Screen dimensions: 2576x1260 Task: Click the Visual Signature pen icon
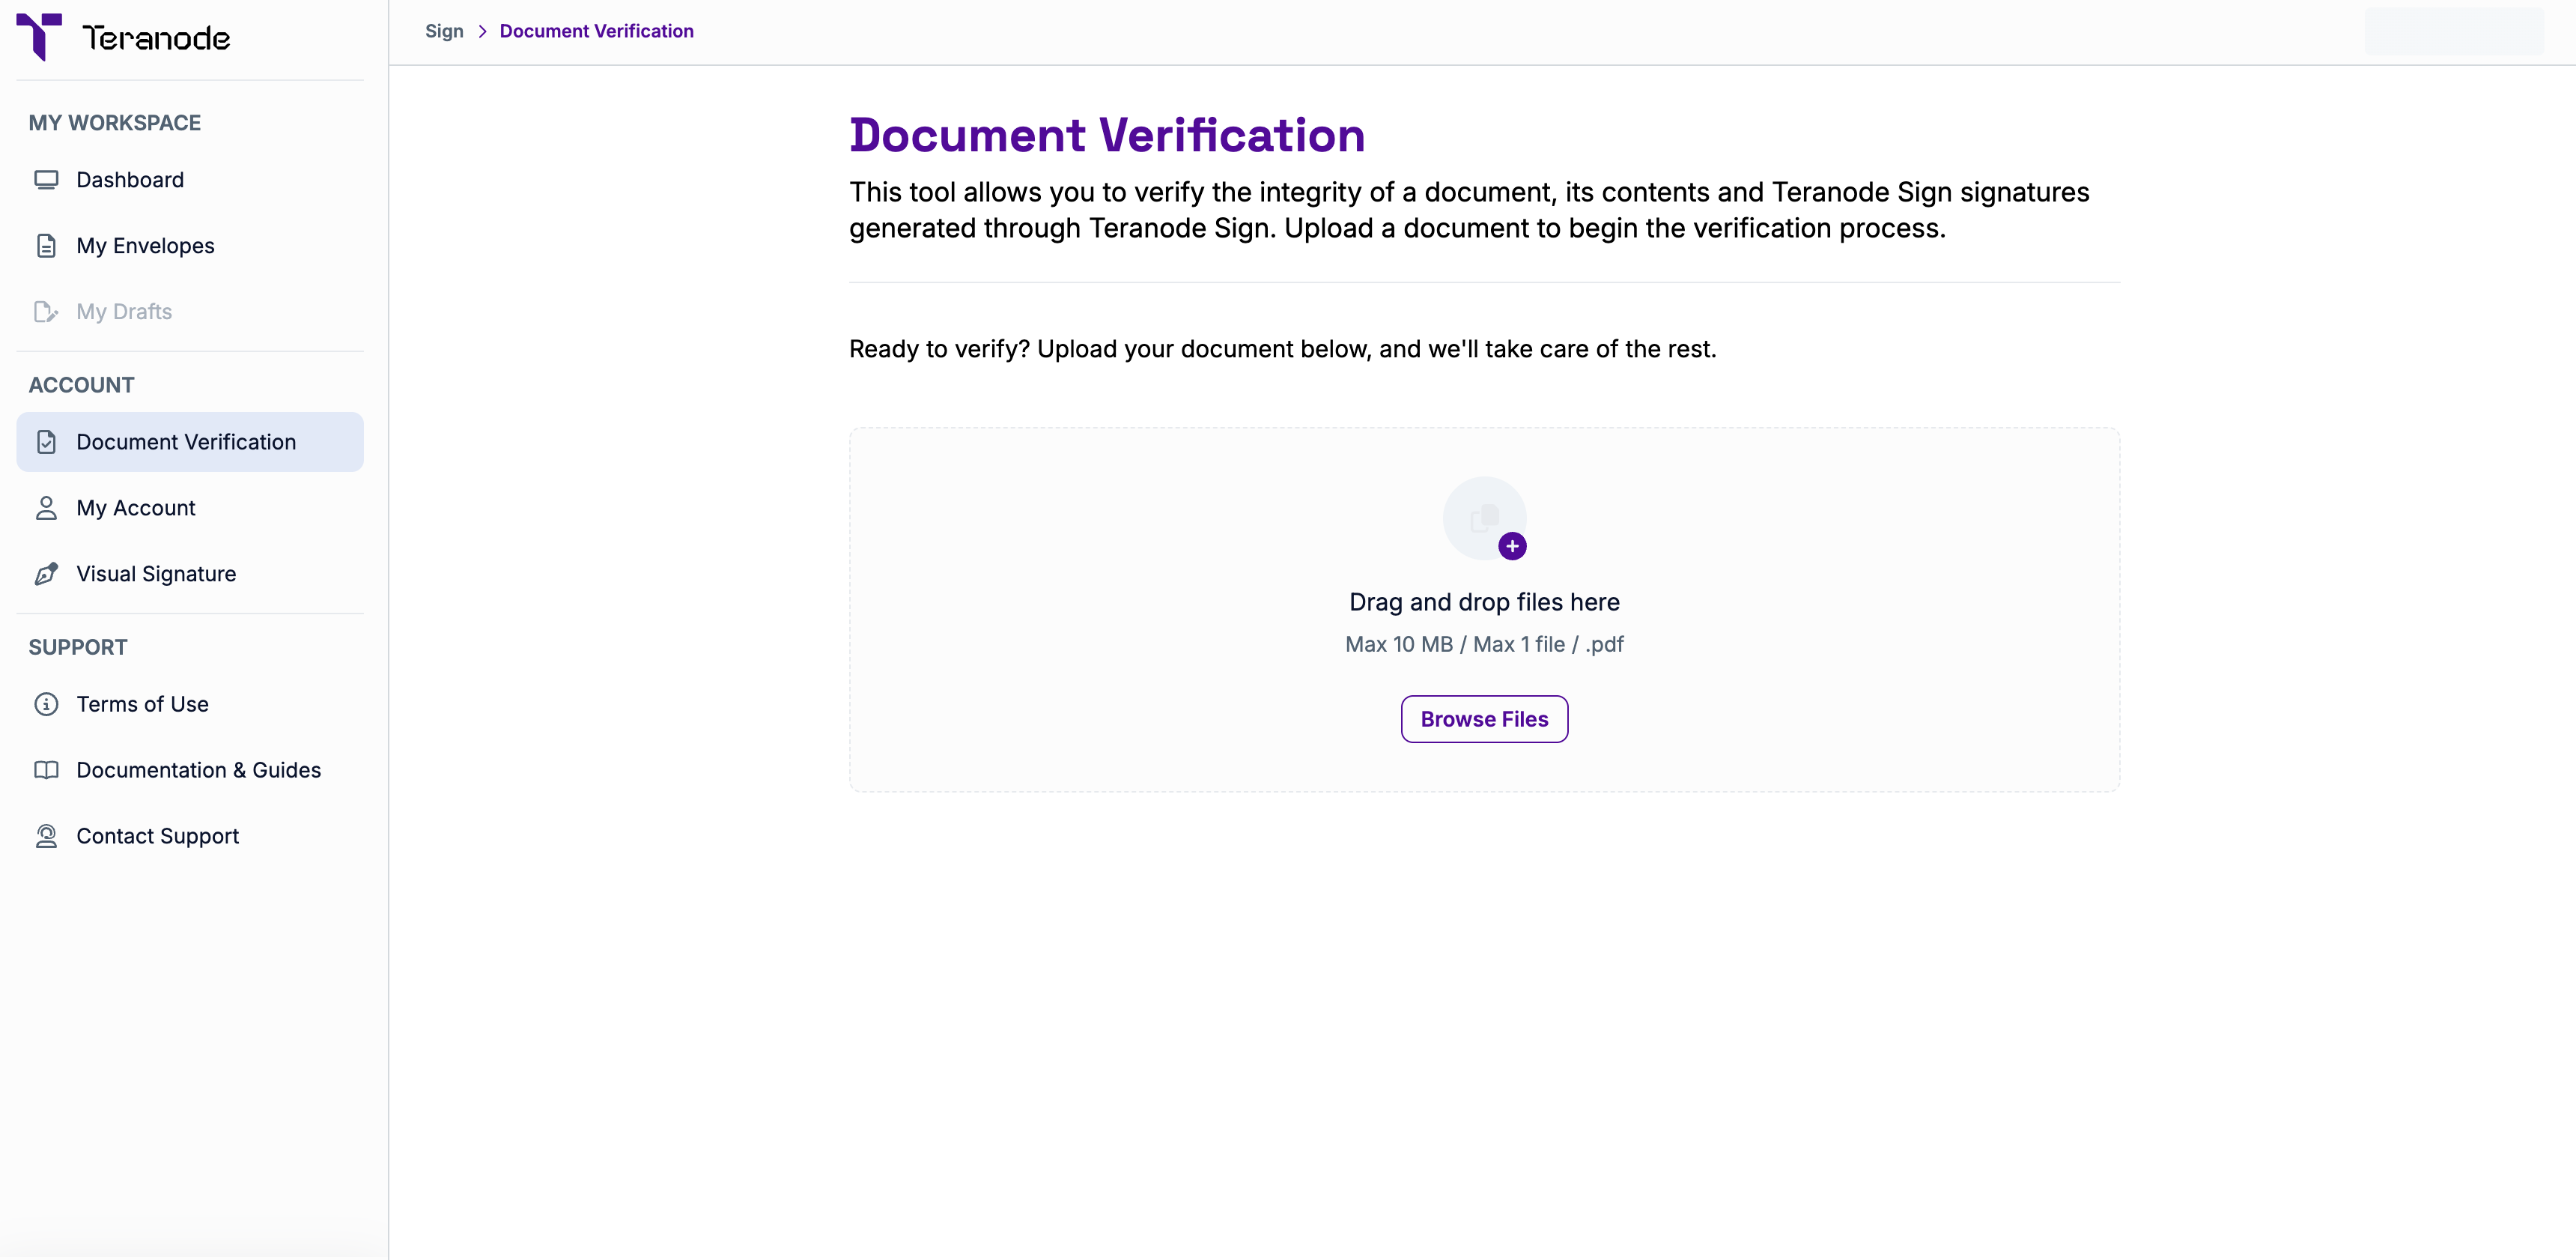pos(46,574)
